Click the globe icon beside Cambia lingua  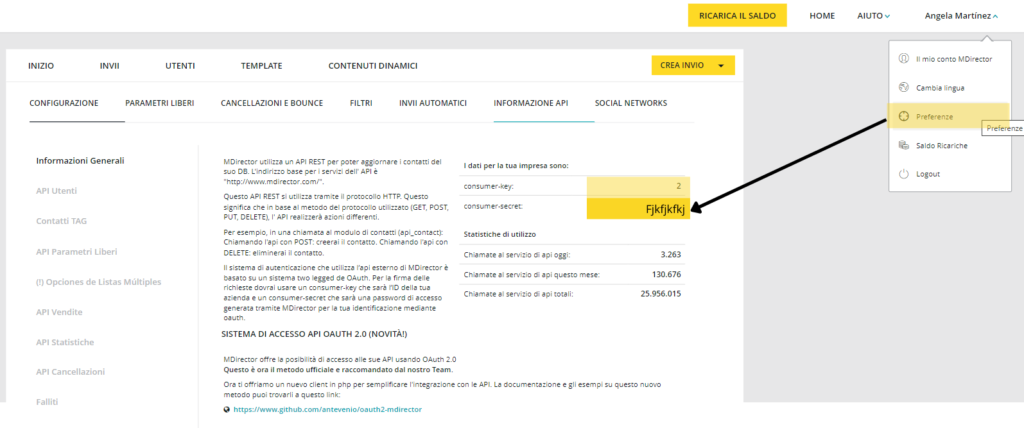click(x=904, y=88)
